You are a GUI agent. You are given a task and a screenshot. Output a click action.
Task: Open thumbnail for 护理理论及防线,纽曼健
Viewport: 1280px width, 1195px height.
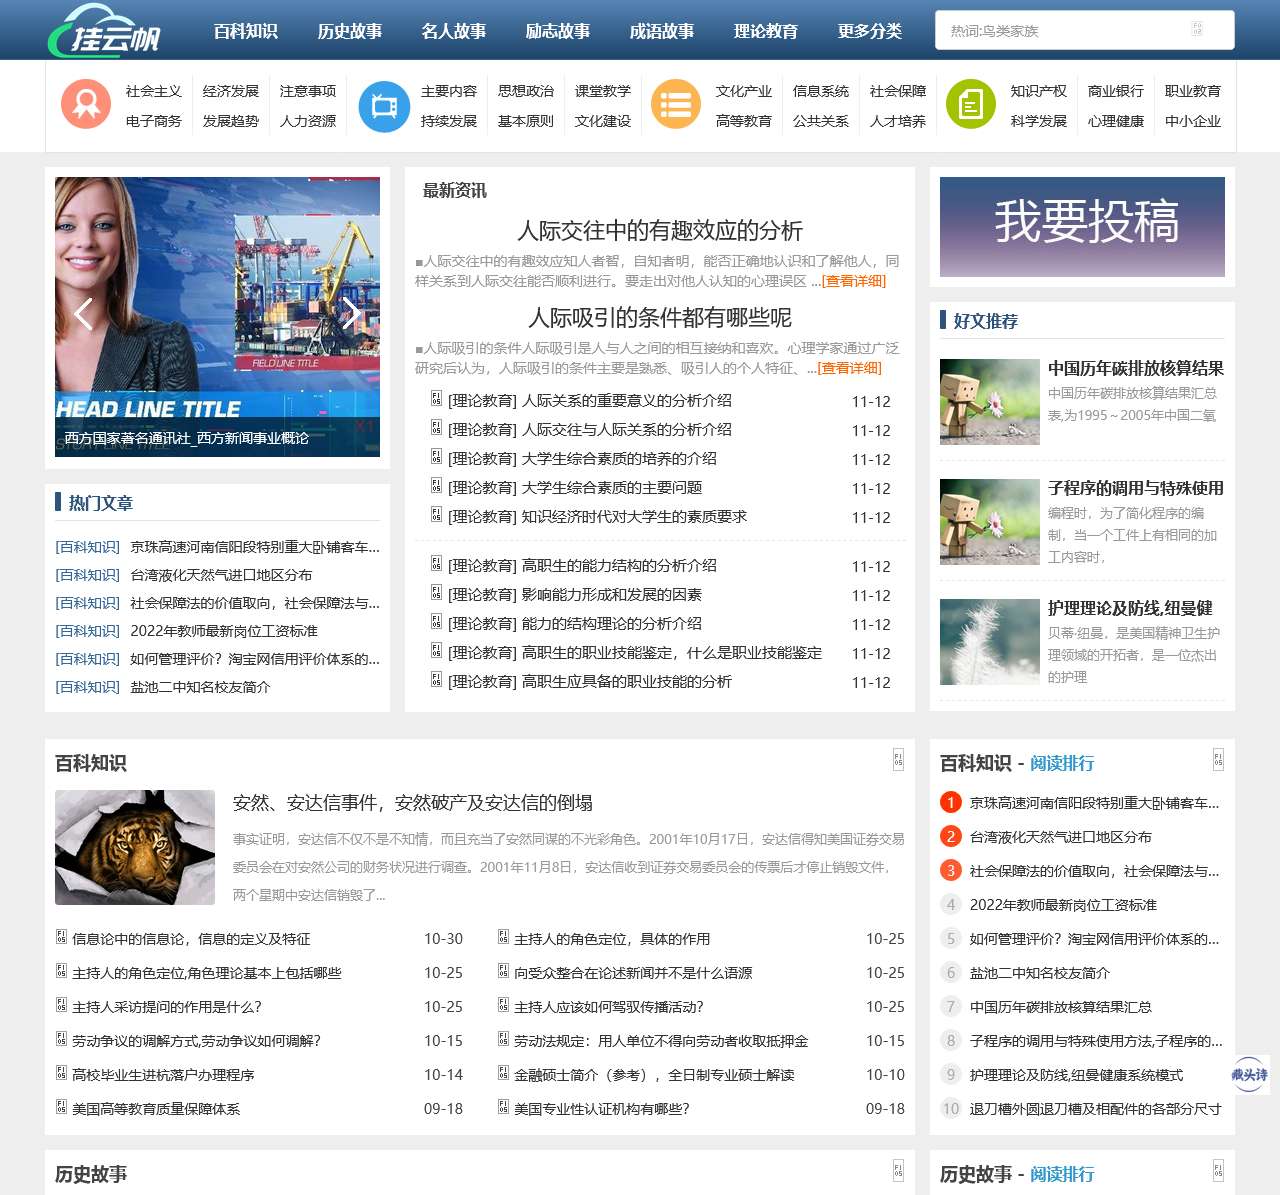(990, 642)
